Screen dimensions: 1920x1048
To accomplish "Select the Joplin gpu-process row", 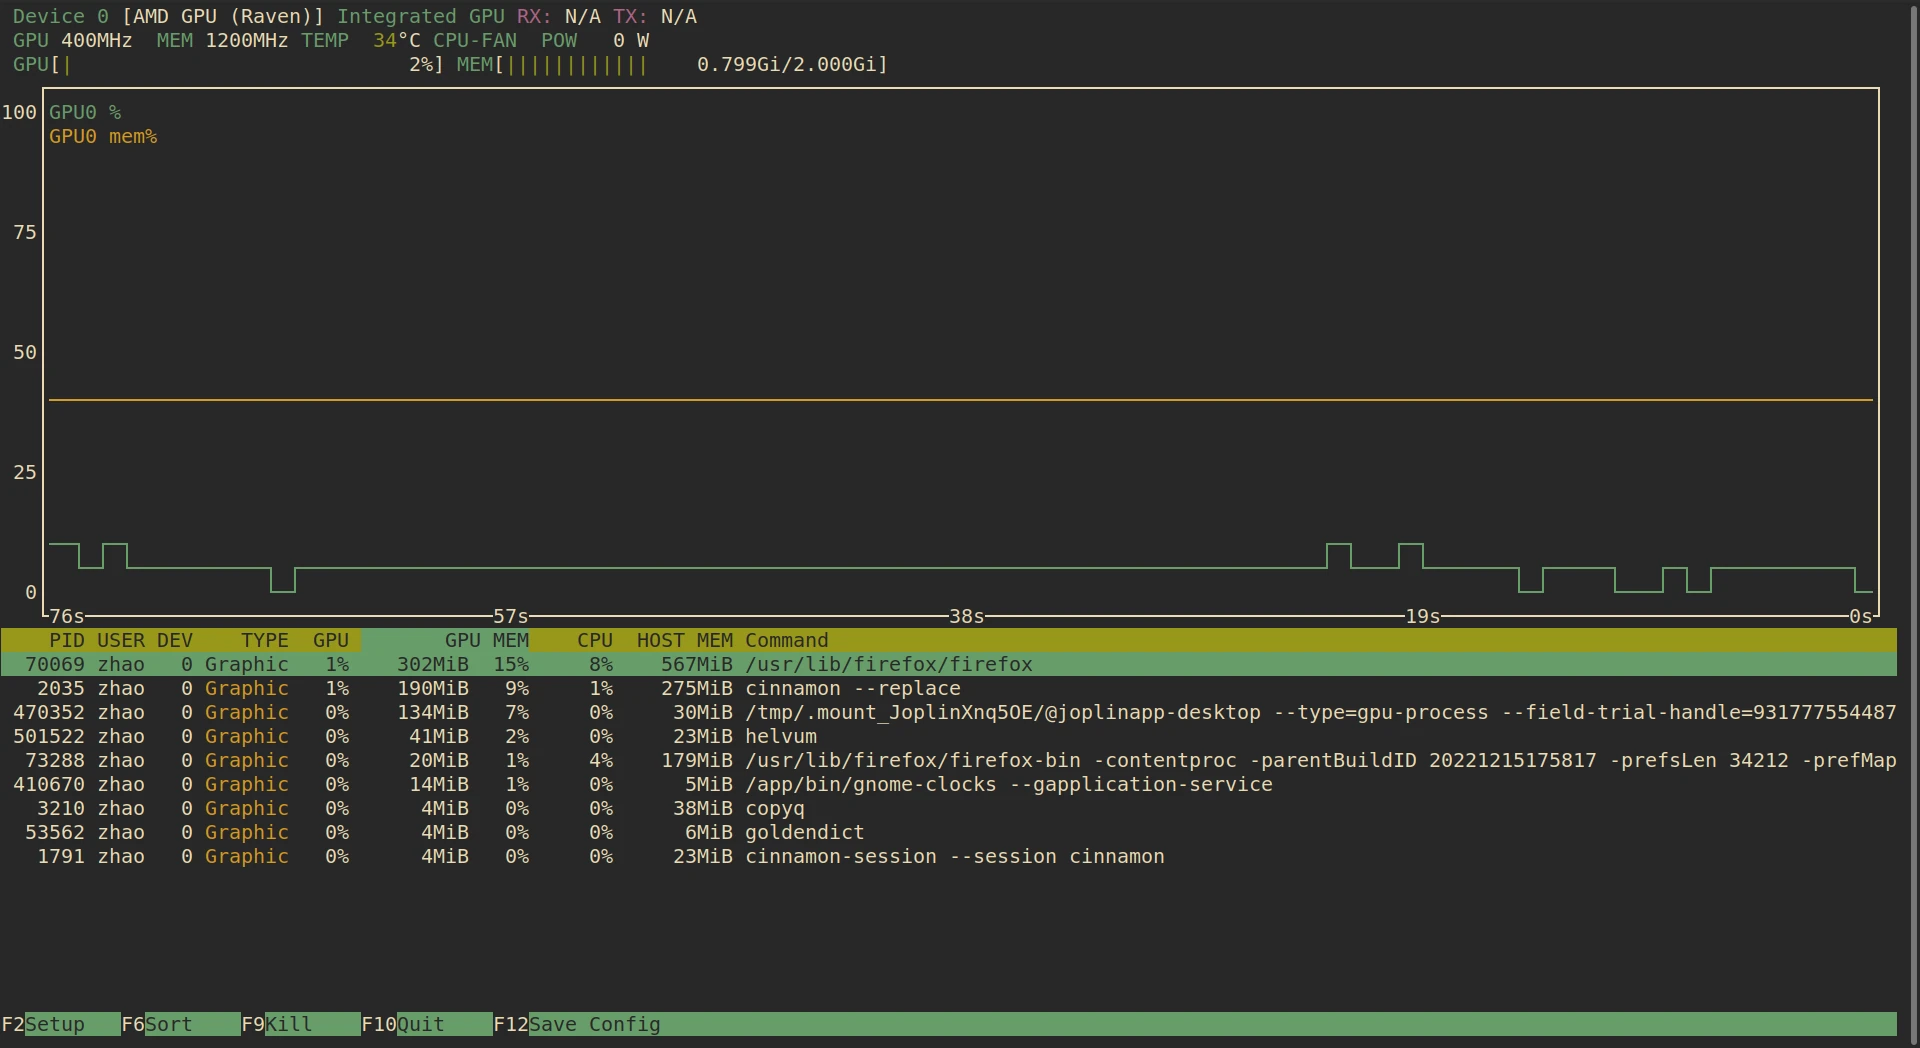I will tap(948, 712).
